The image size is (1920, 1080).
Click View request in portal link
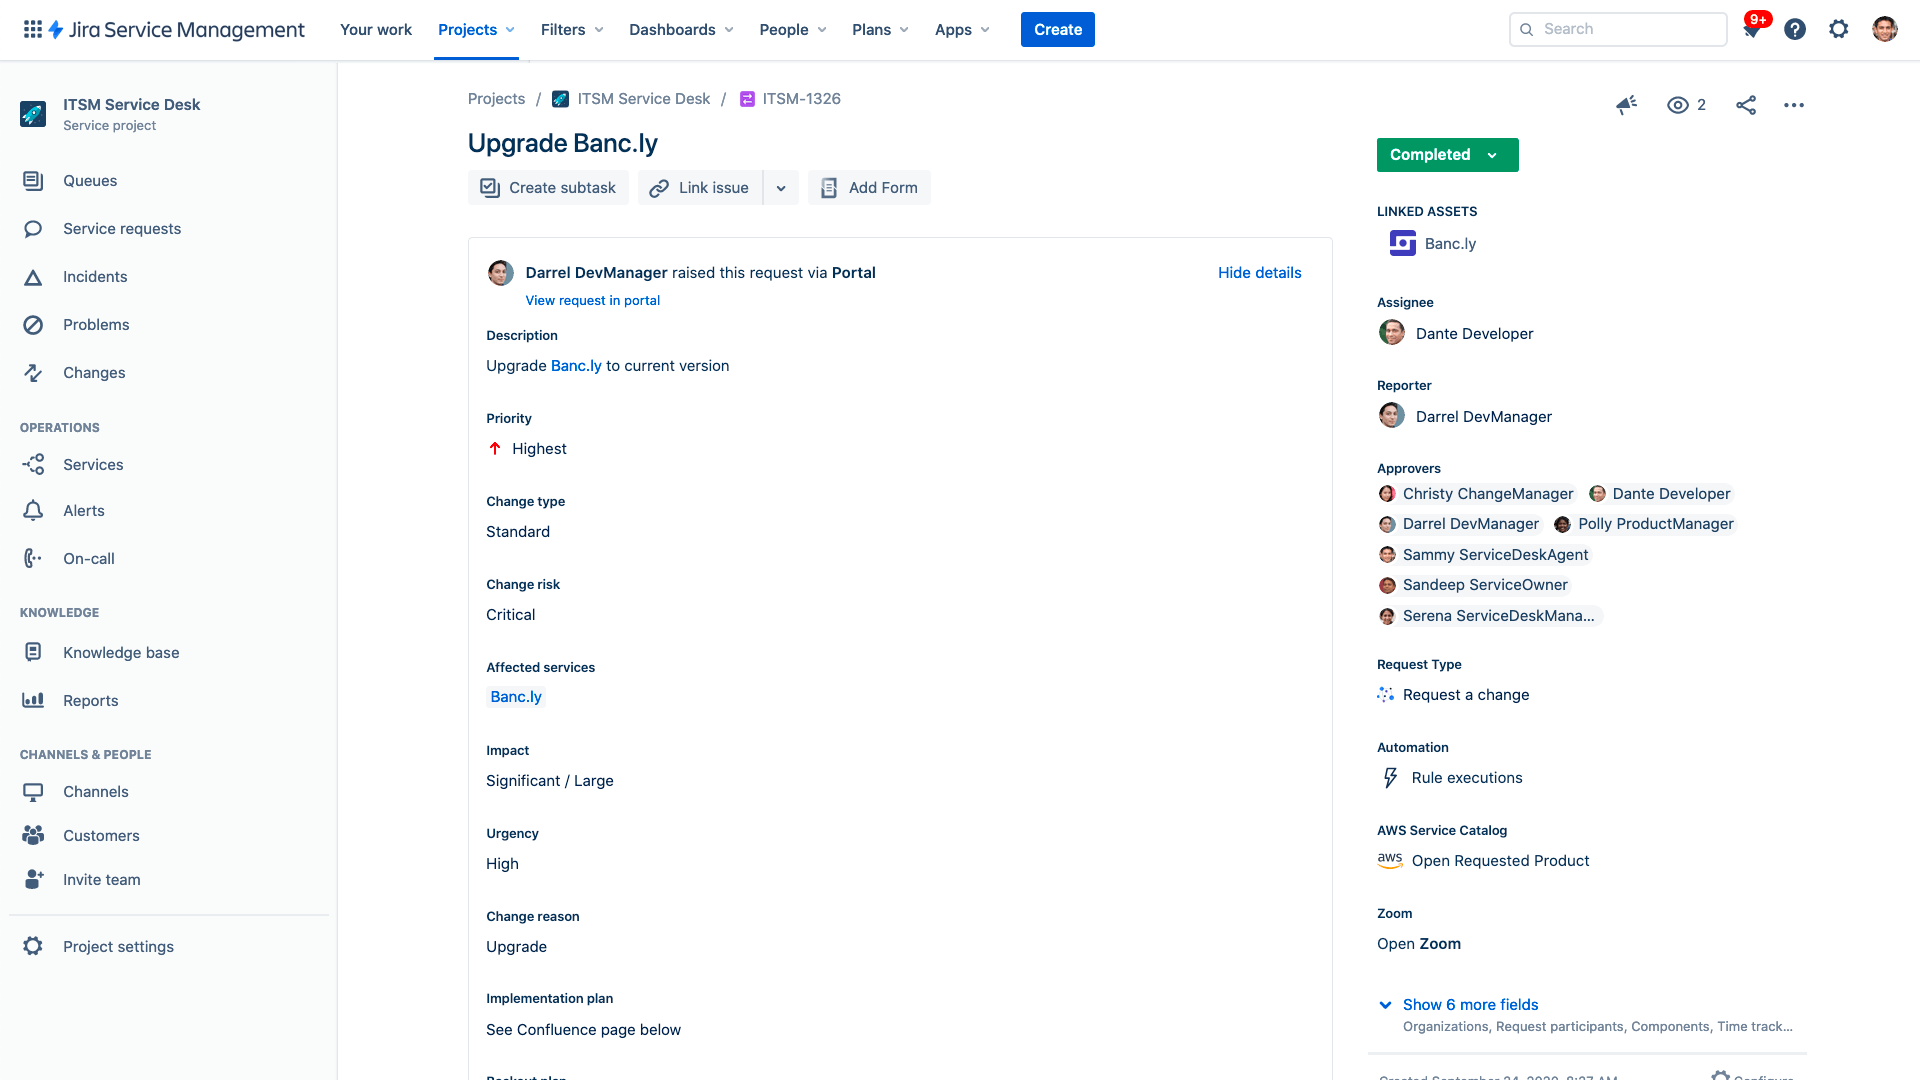[592, 301]
